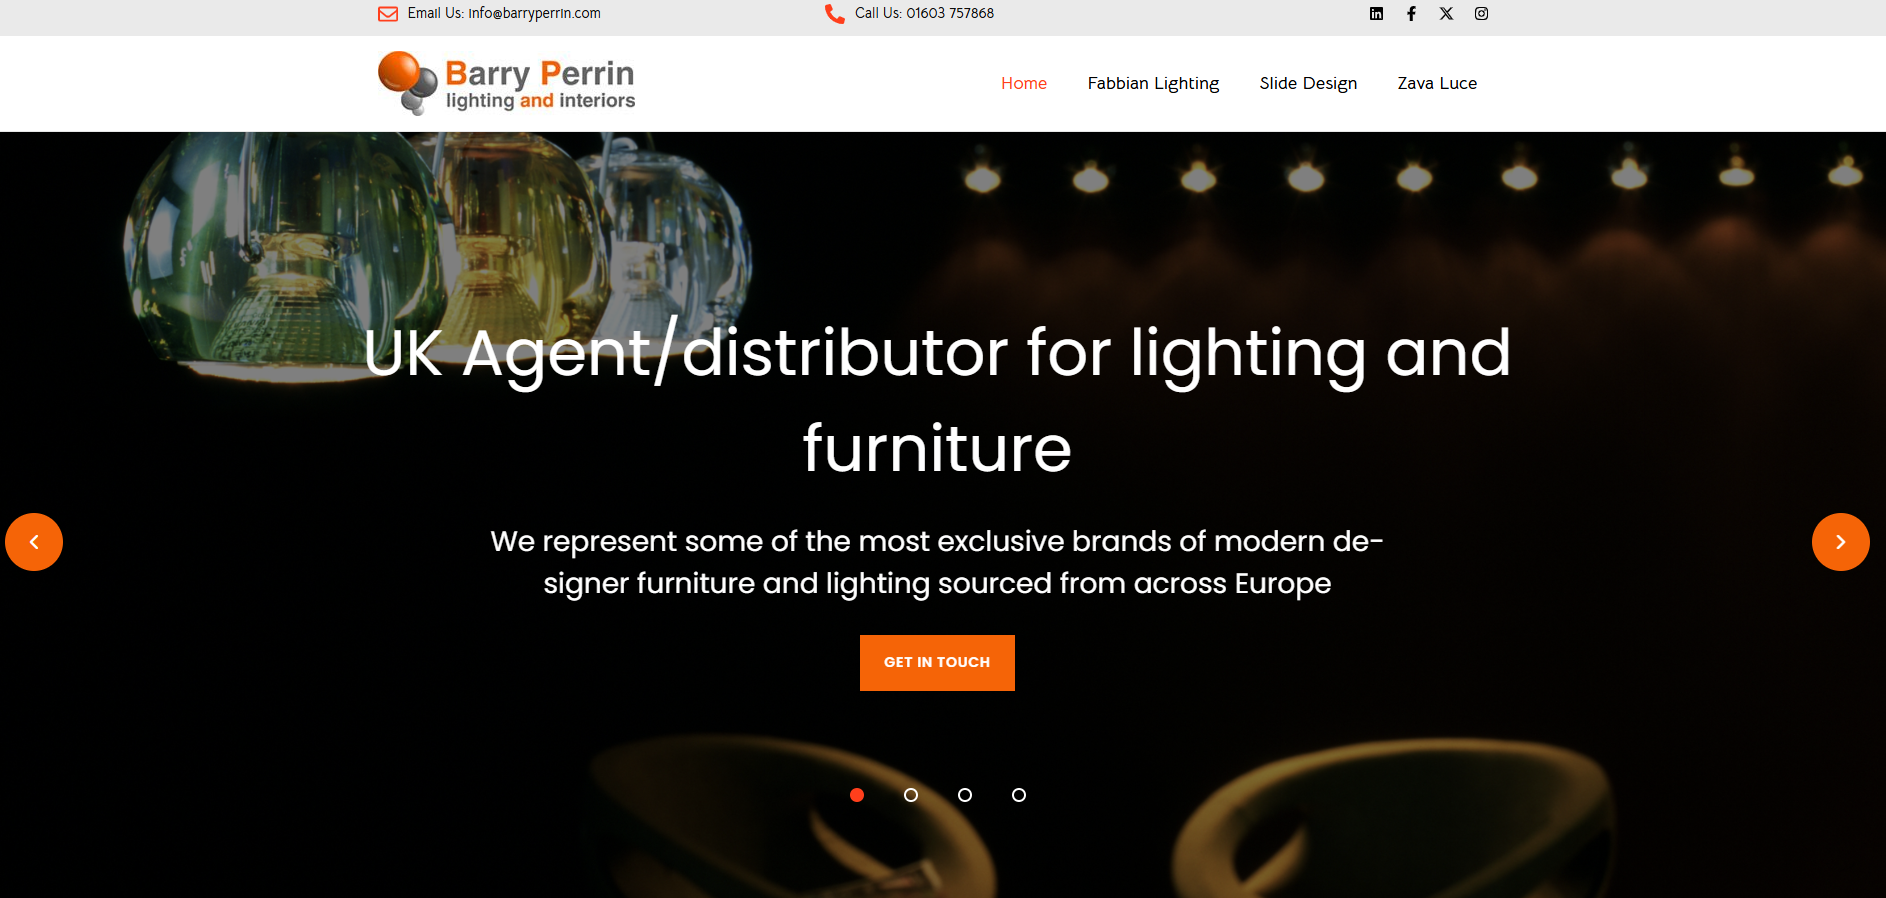This screenshot has width=1886, height=898.
Task: Go to previous slide with left arrow
Action: [34, 542]
